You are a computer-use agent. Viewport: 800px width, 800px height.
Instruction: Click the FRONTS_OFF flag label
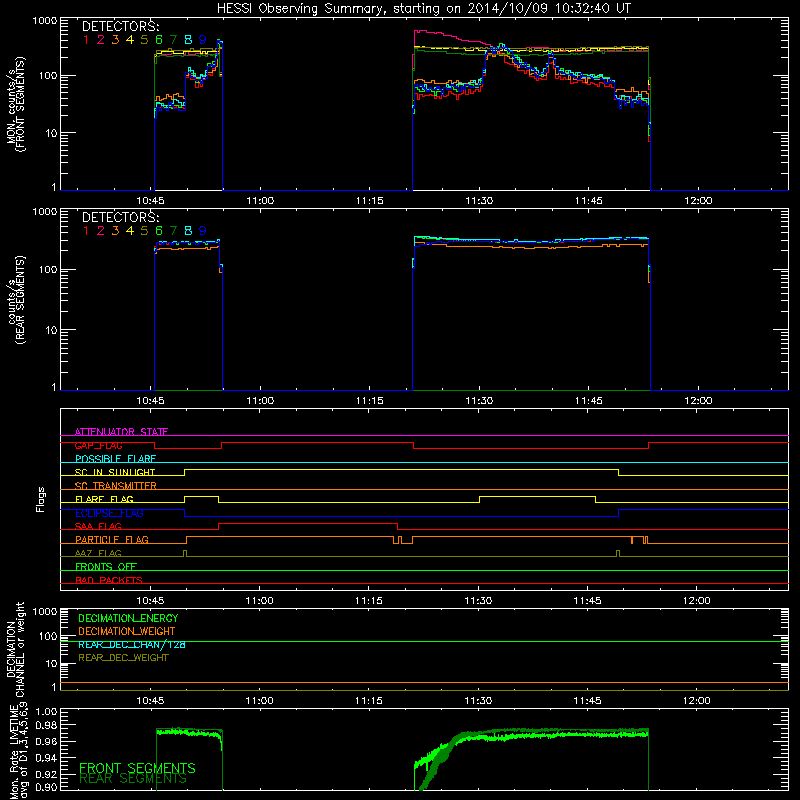106,567
